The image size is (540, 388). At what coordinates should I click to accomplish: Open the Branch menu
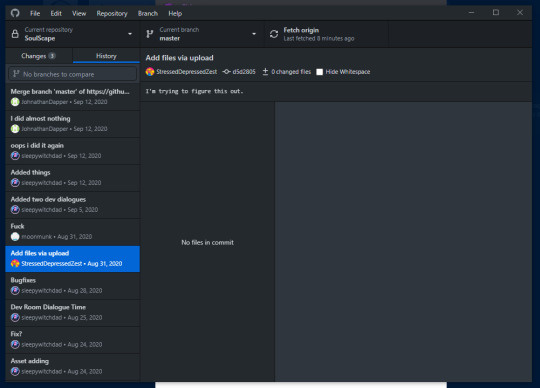point(148,13)
